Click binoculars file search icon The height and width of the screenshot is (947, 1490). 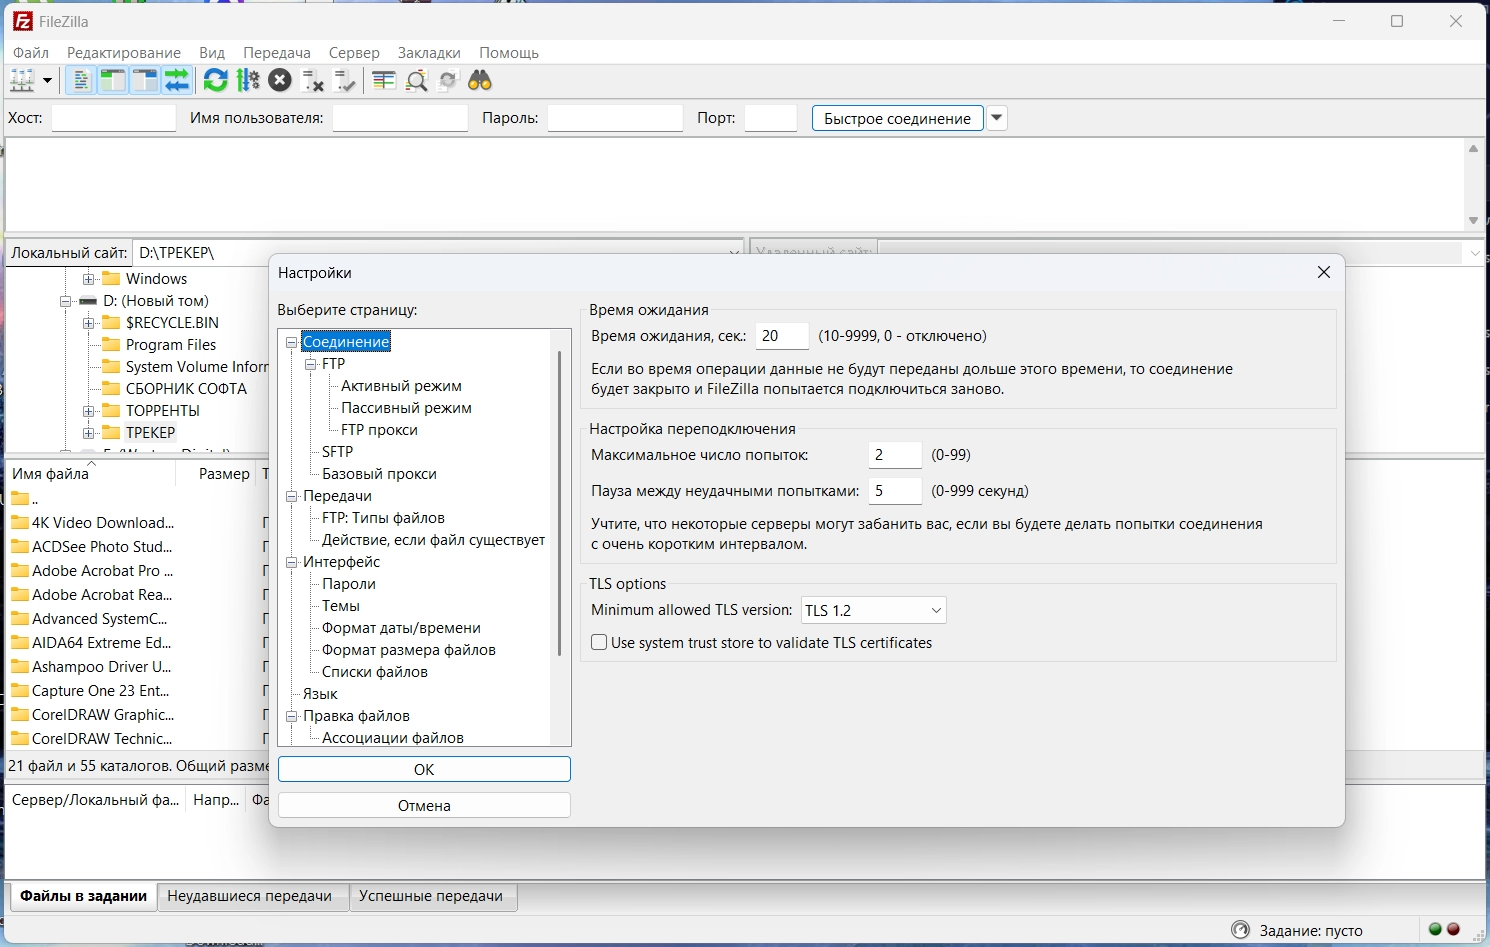(x=480, y=81)
